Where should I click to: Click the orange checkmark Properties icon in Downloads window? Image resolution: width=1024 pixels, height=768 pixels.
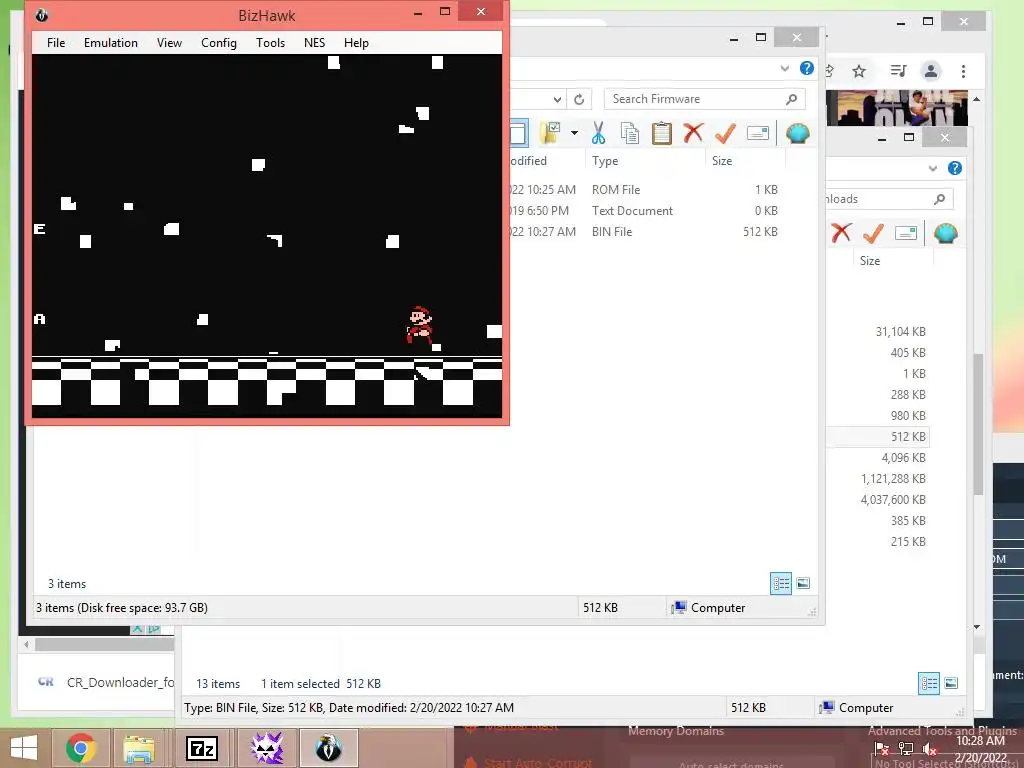[873, 233]
